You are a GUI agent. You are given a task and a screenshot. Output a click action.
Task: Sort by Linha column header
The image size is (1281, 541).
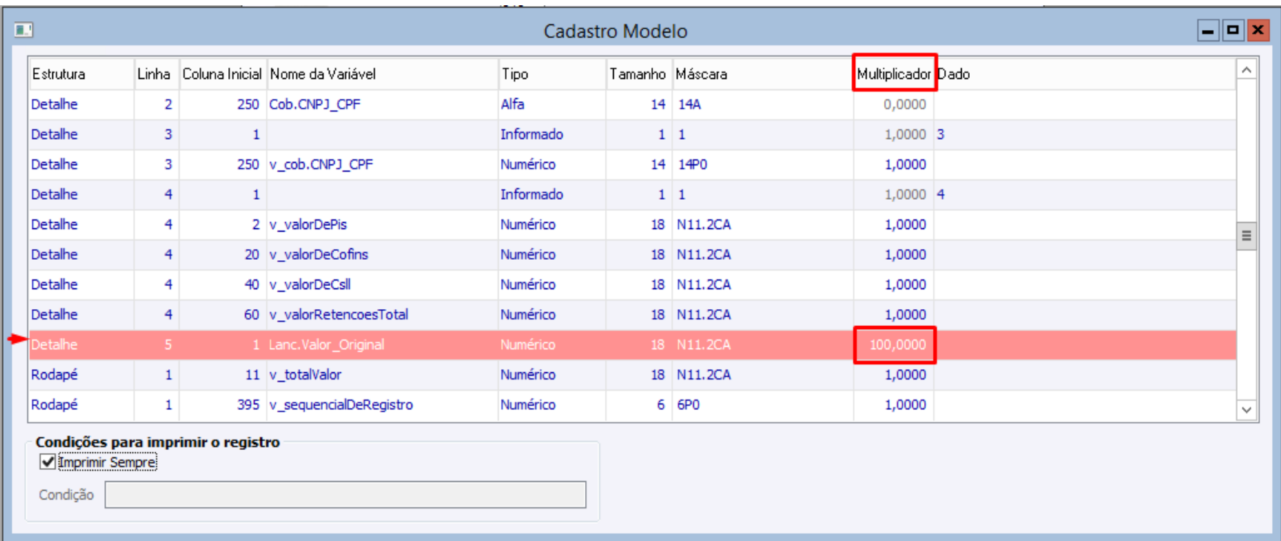155,75
